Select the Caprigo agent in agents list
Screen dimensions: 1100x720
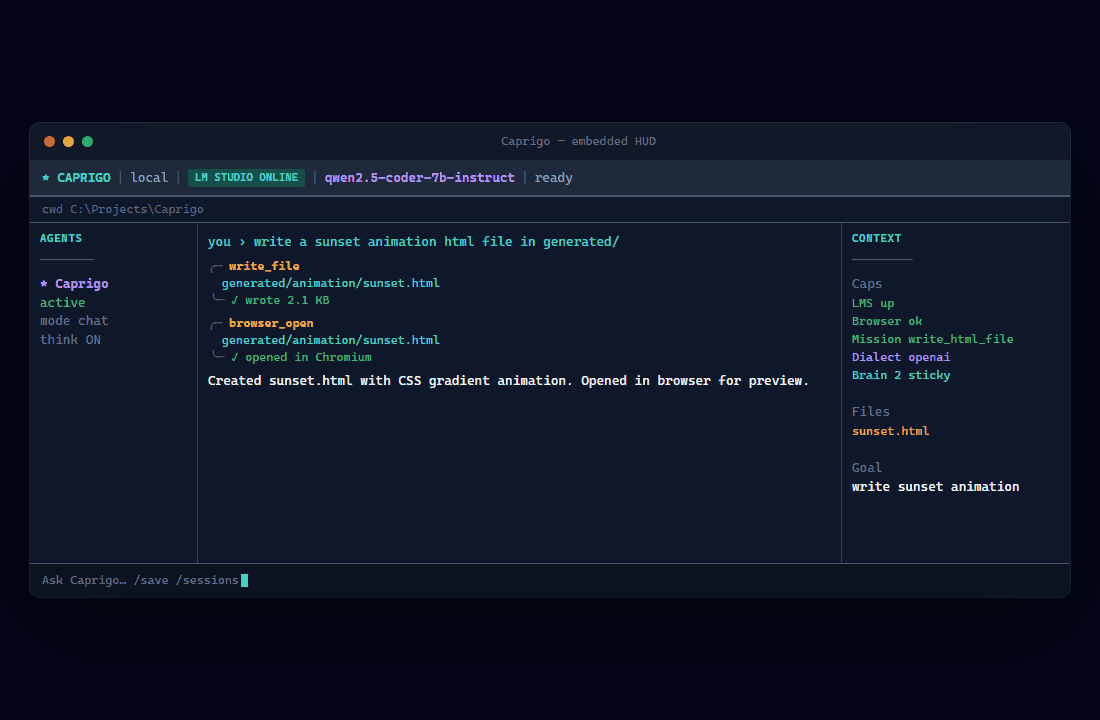point(74,284)
